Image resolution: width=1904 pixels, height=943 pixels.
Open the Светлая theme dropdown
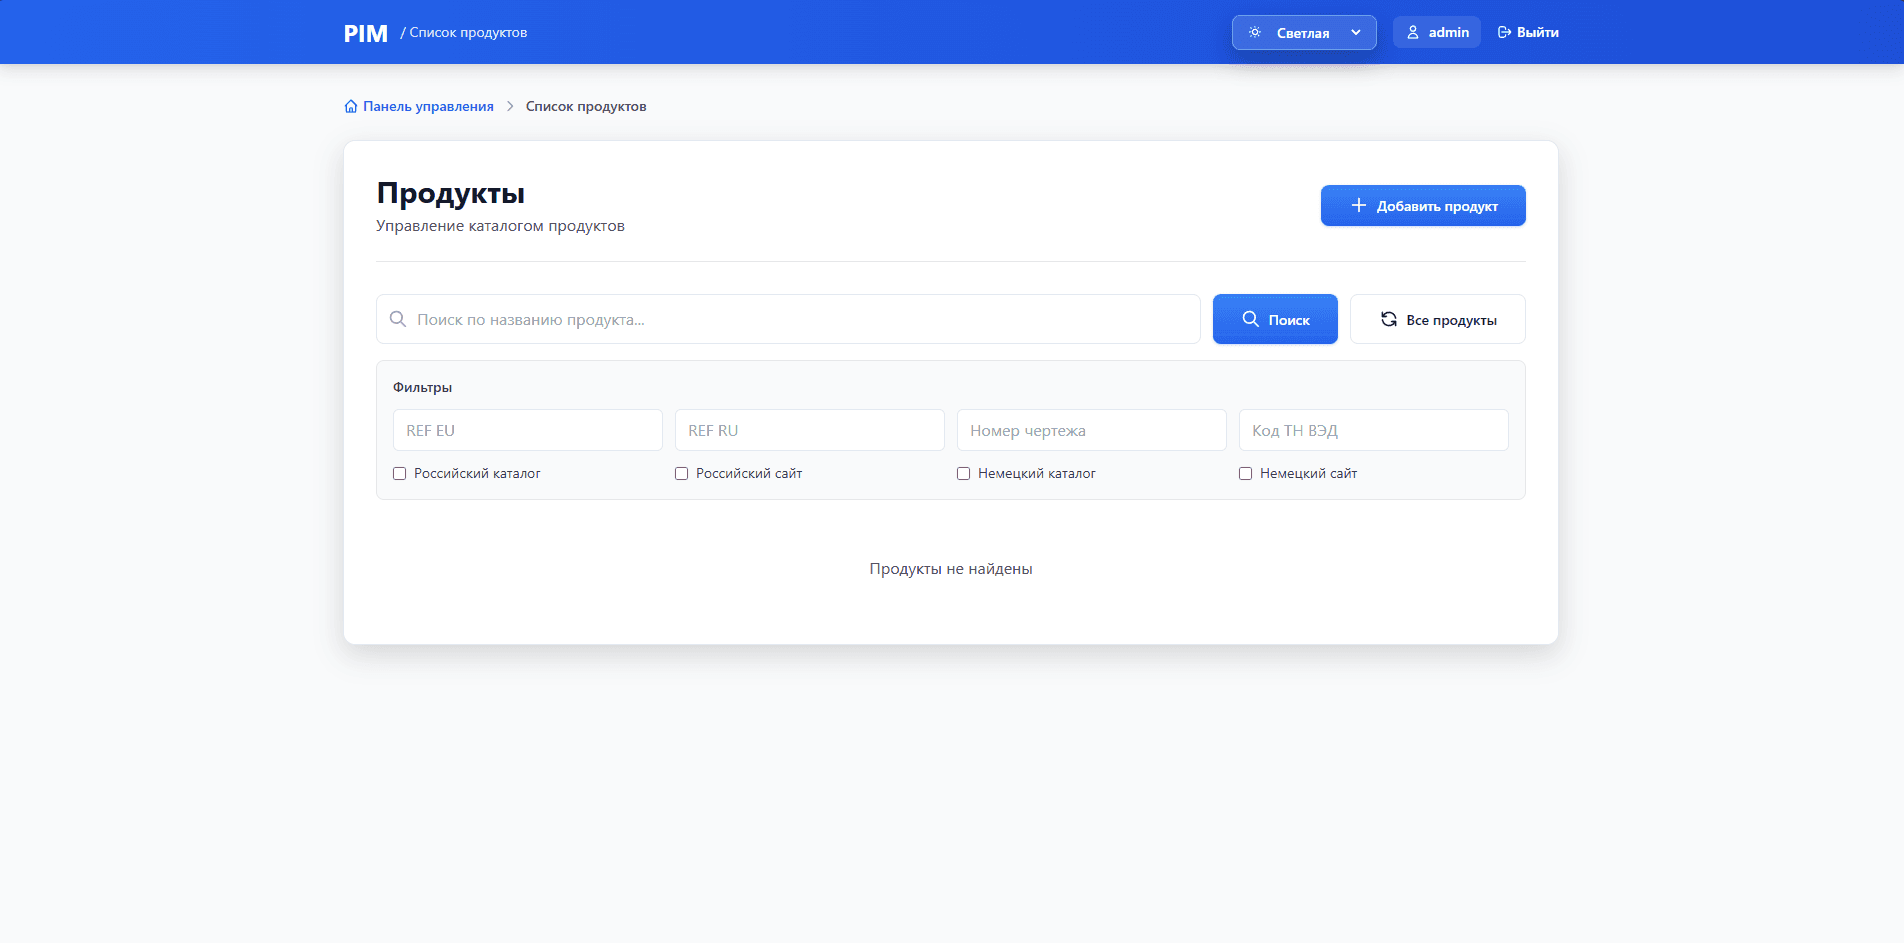pyautogui.click(x=1303, y=33)
